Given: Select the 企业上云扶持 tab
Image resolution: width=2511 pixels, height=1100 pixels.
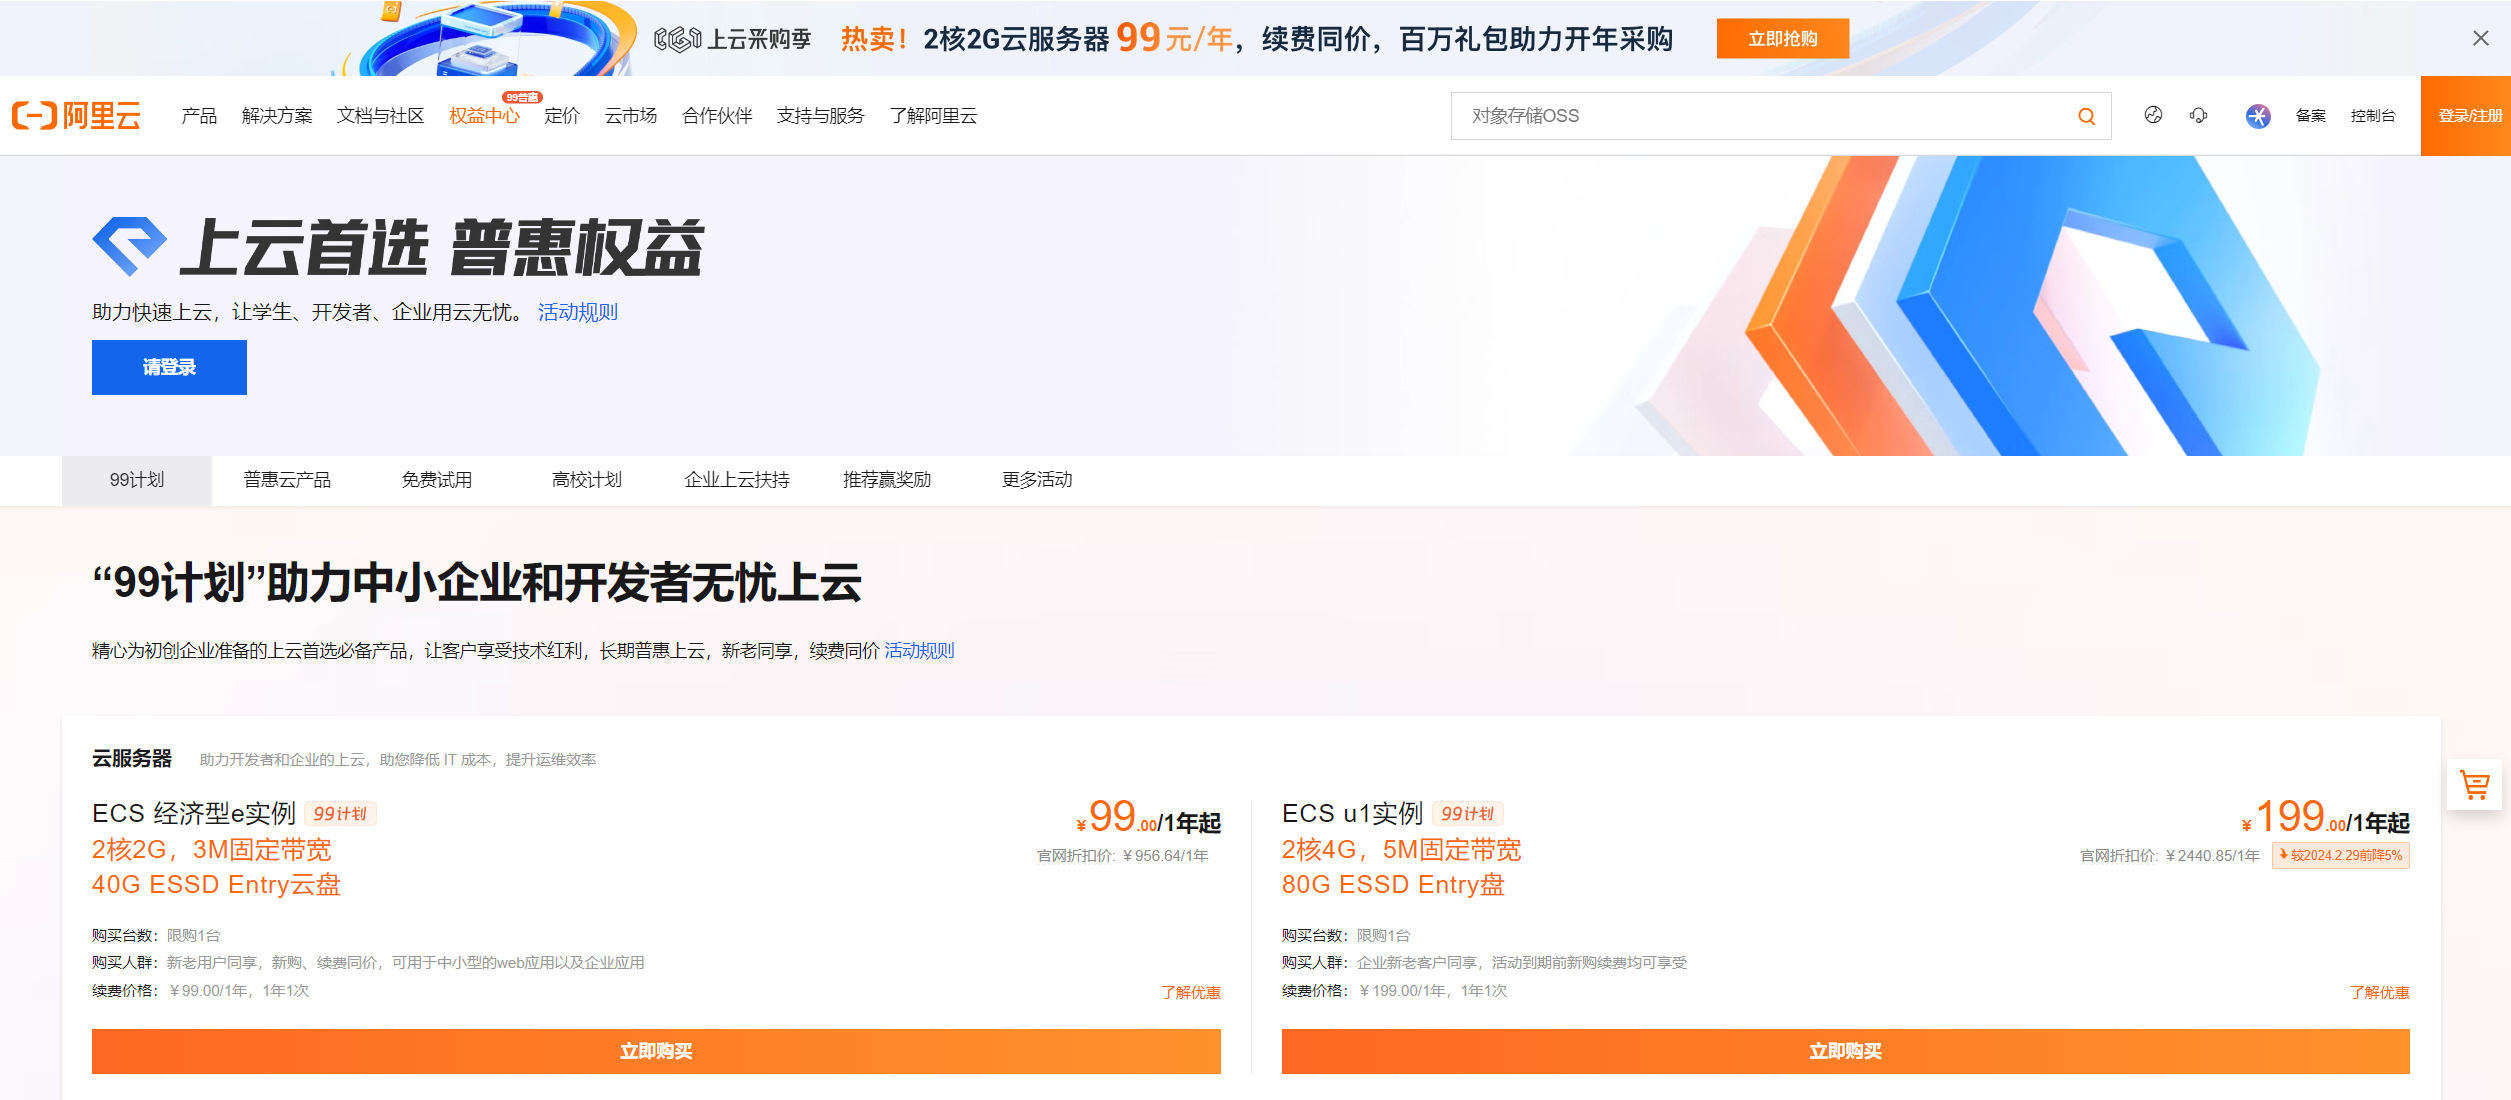Looking at the screenshot, I should point(737,480).
